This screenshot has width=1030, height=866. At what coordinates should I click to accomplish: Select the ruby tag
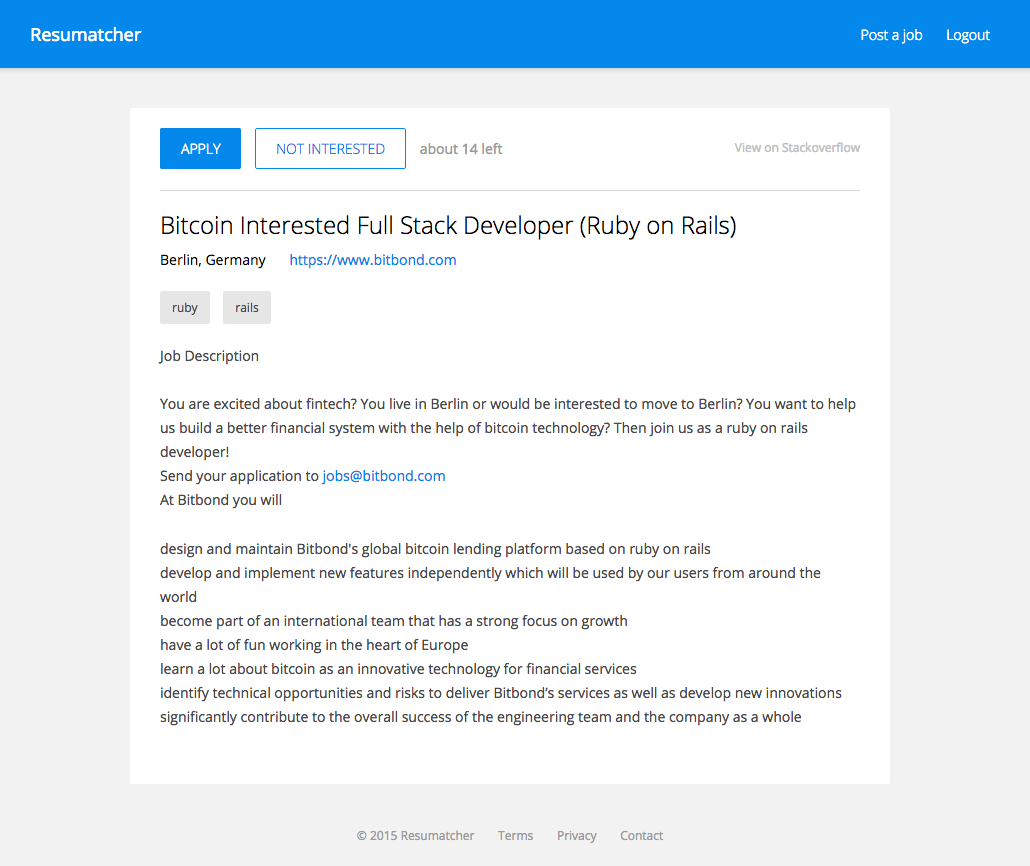[x=185, y=308]
